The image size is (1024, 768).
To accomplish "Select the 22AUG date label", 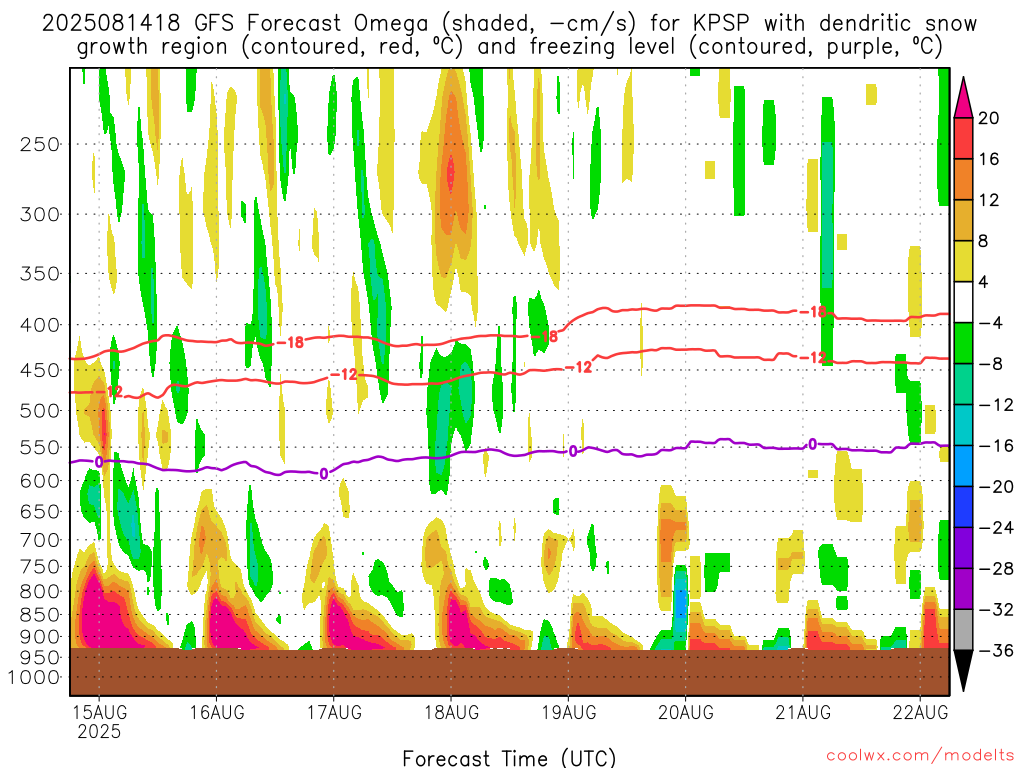I will click(x=920, y=712).
